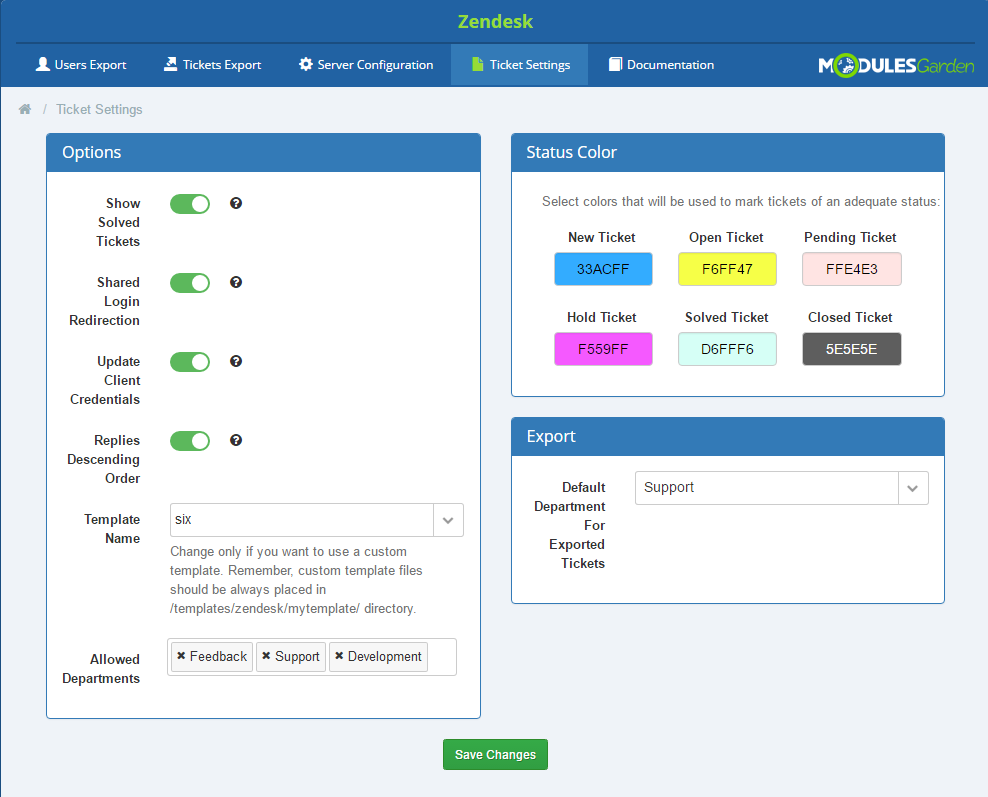Toggle Replies Descending Order switch
Viewport: 988px width, 797px height.
click(x=190, y=441)
